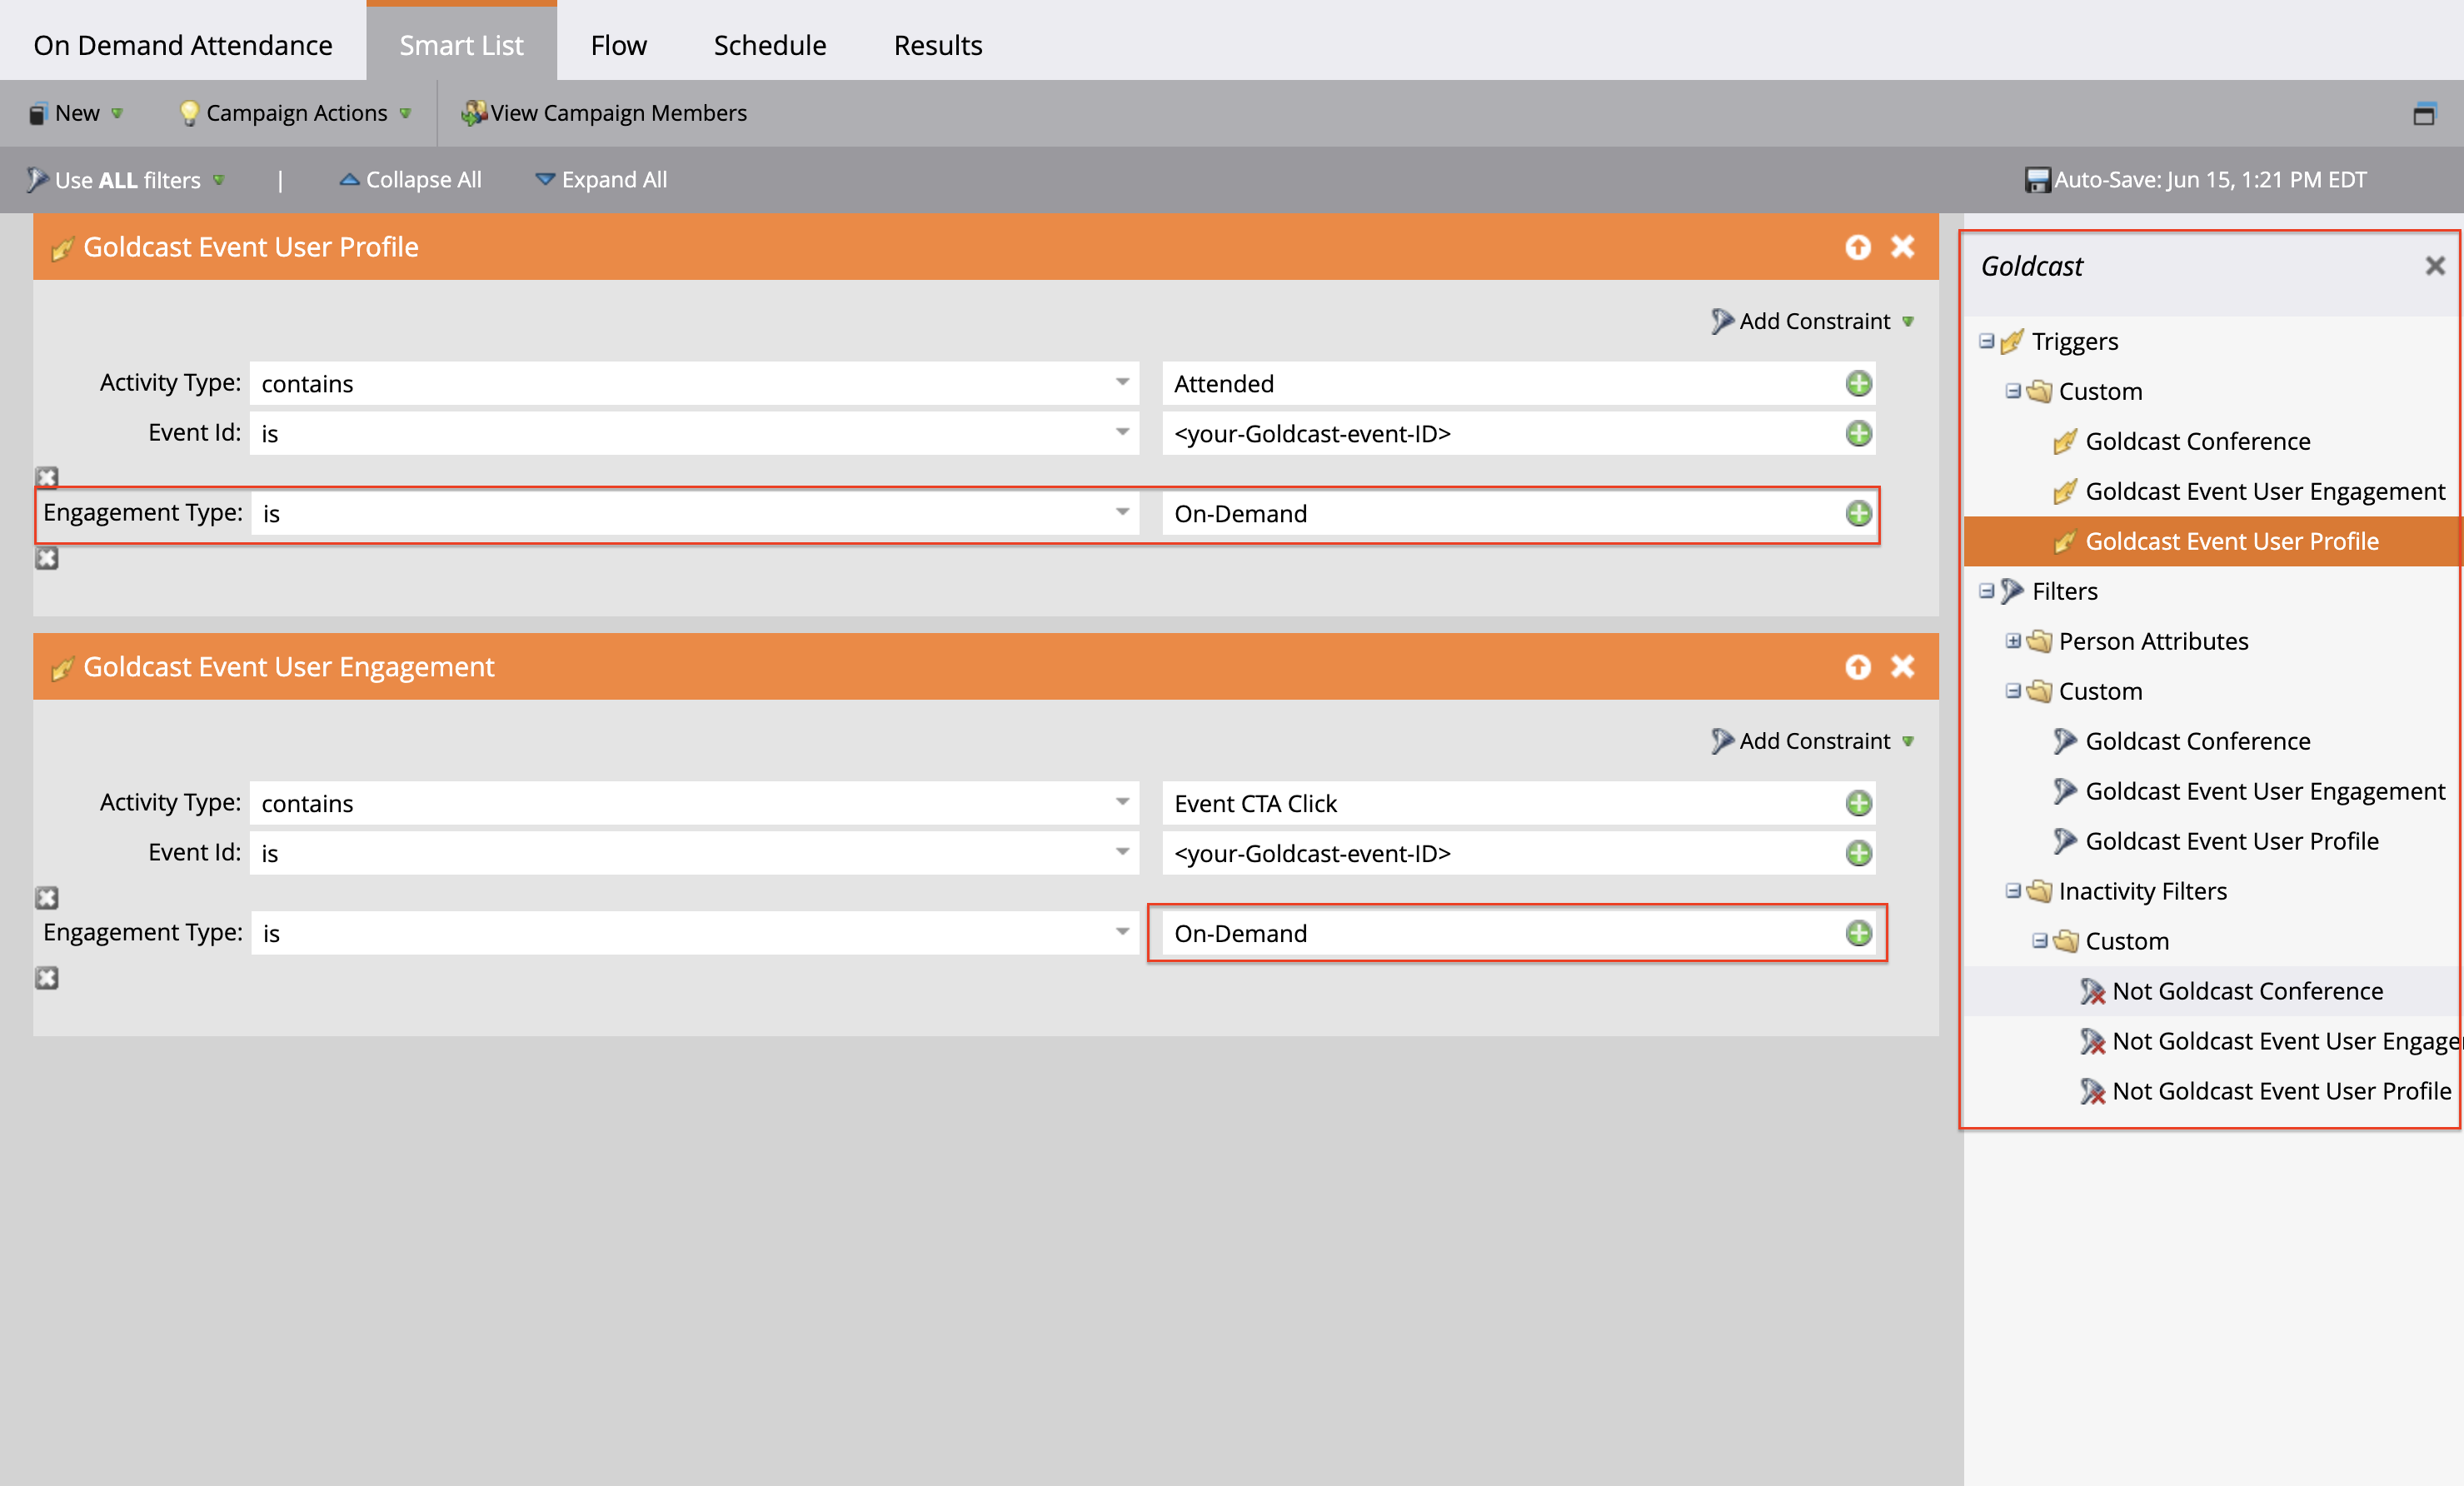Remove Event Id constraint in User Engagement trigger

point(47,897)
